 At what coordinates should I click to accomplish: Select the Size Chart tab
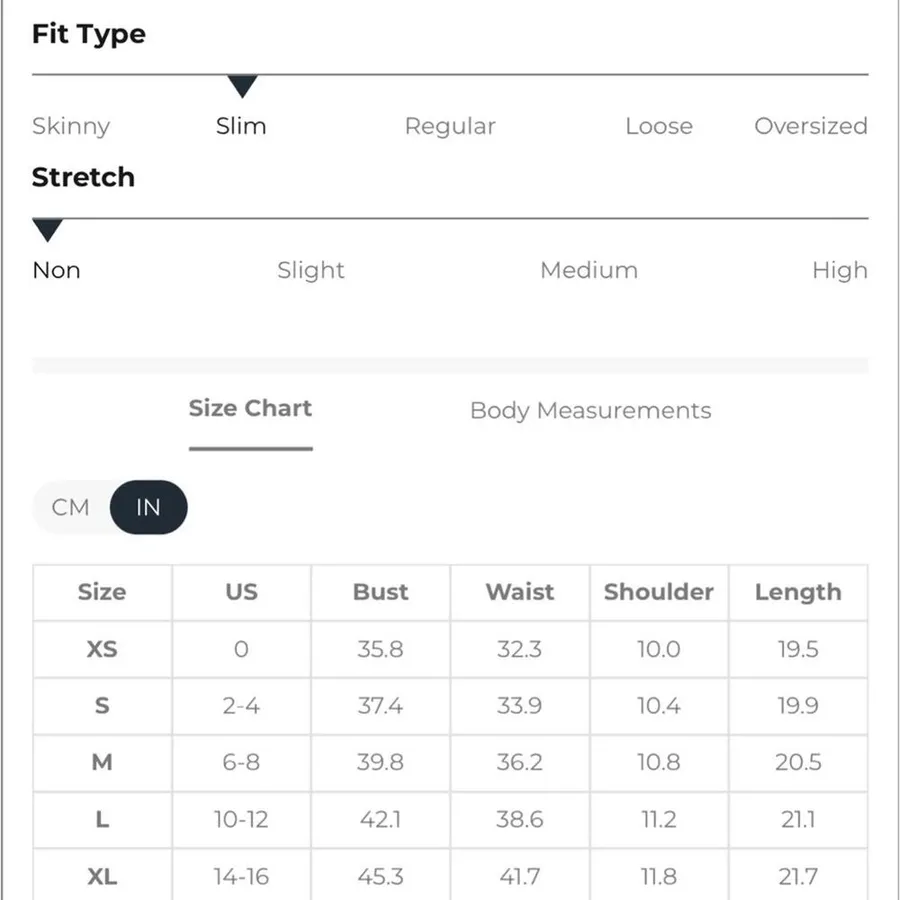pos(250,408)
